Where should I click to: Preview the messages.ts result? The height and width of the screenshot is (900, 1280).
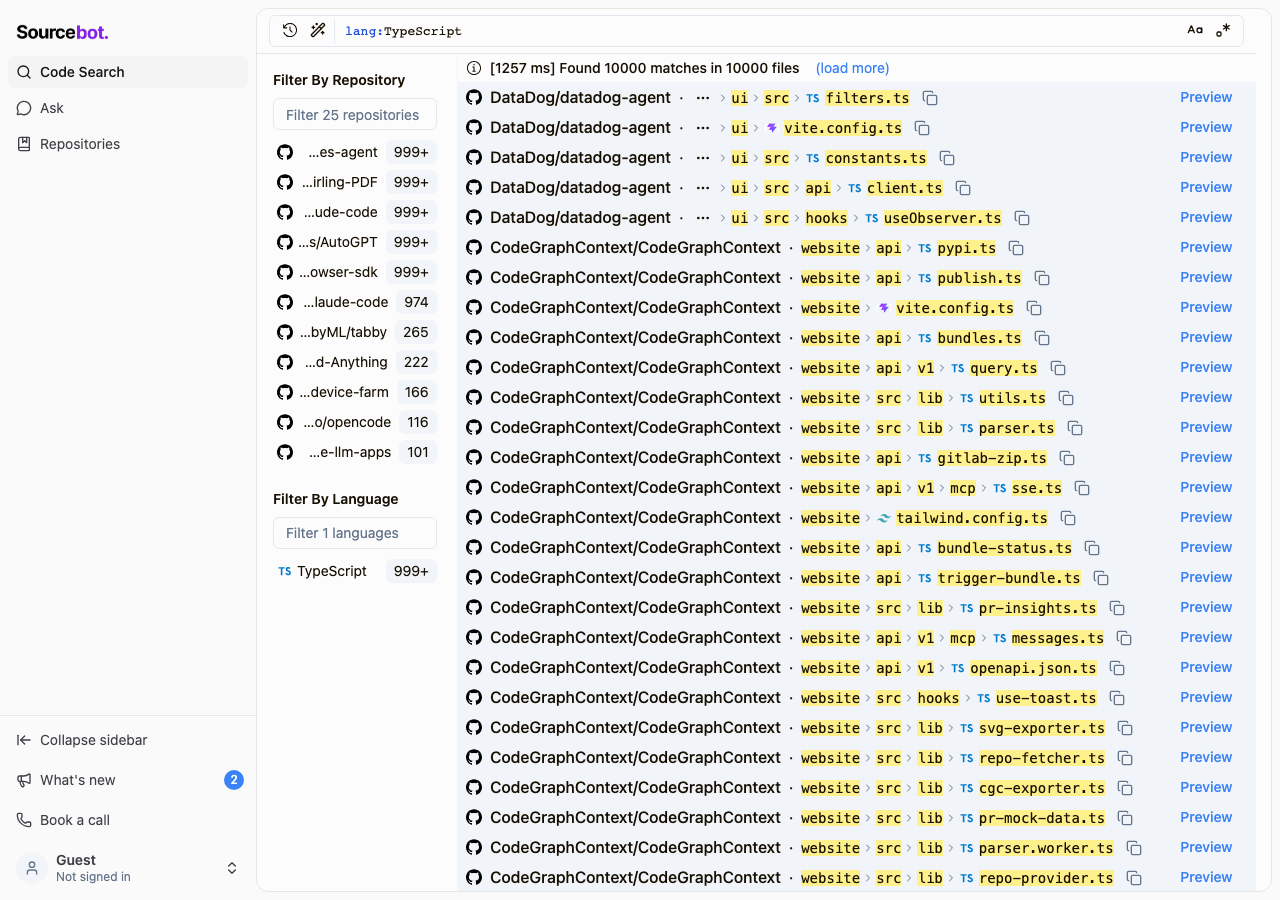(1206, 637)
